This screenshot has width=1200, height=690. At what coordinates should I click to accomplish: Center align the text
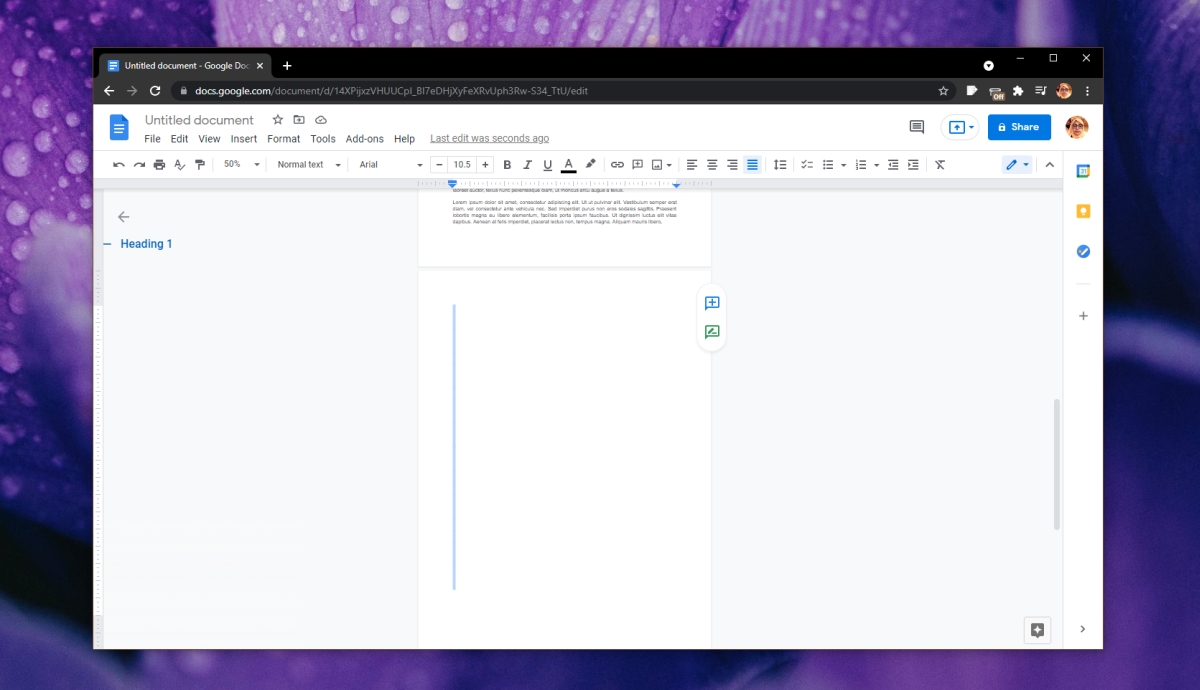point(712,165)
